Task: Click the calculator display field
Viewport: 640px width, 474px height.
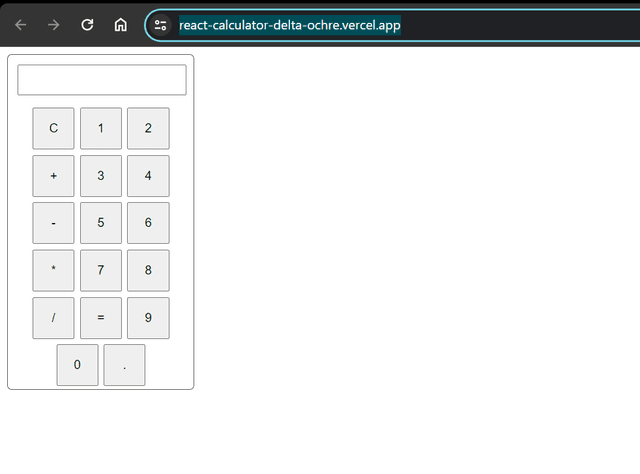Action: pos(102,80)
